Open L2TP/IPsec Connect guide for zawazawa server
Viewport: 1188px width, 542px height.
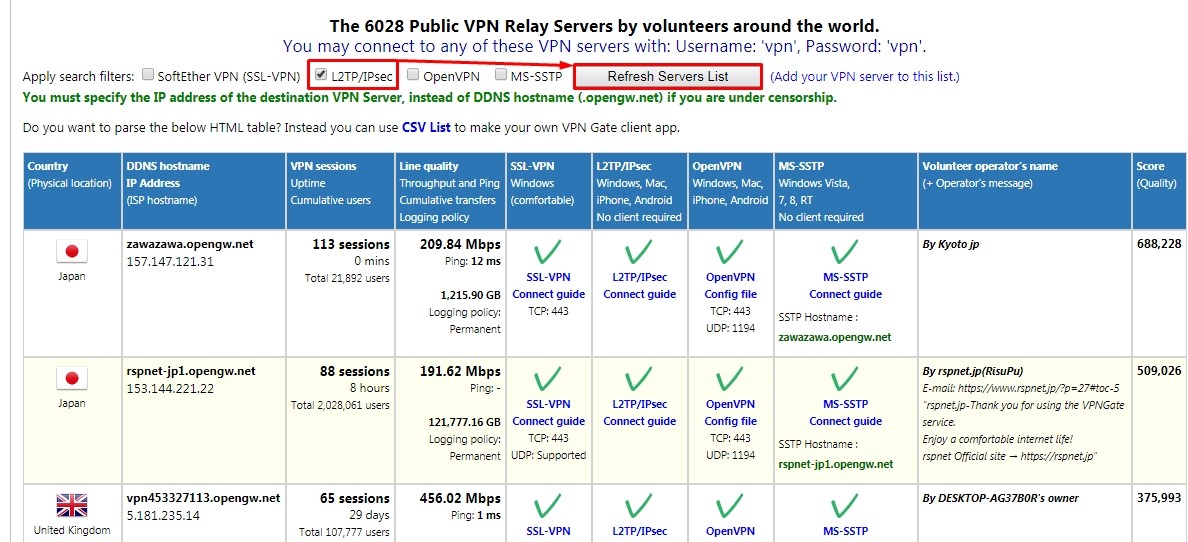point(639,286)
